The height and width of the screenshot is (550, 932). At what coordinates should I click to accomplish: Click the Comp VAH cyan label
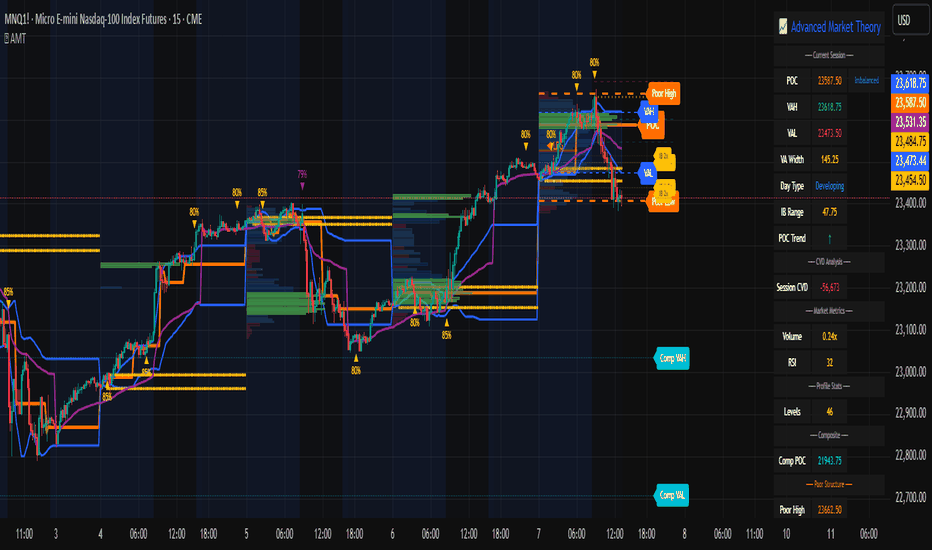pos(672,359)
